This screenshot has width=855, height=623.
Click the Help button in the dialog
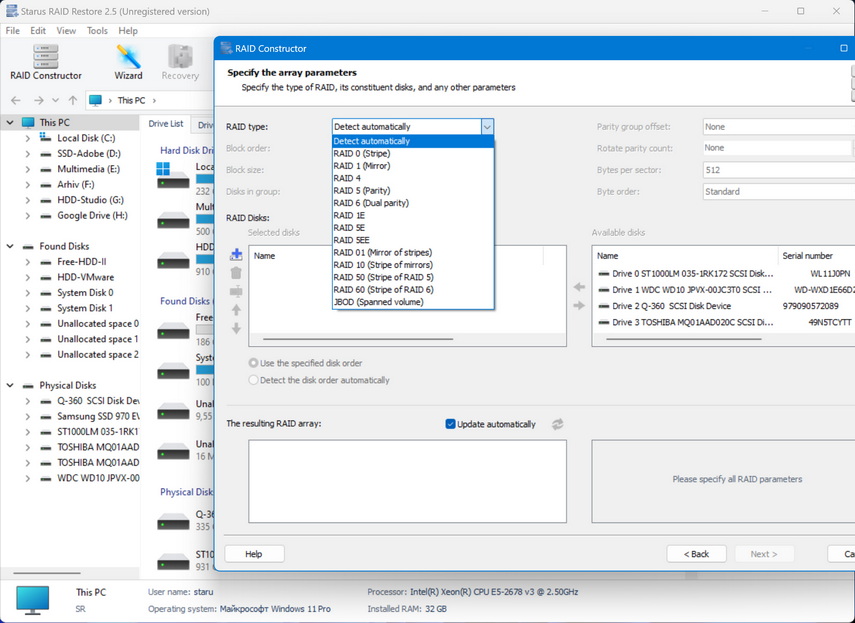point(254,554)
